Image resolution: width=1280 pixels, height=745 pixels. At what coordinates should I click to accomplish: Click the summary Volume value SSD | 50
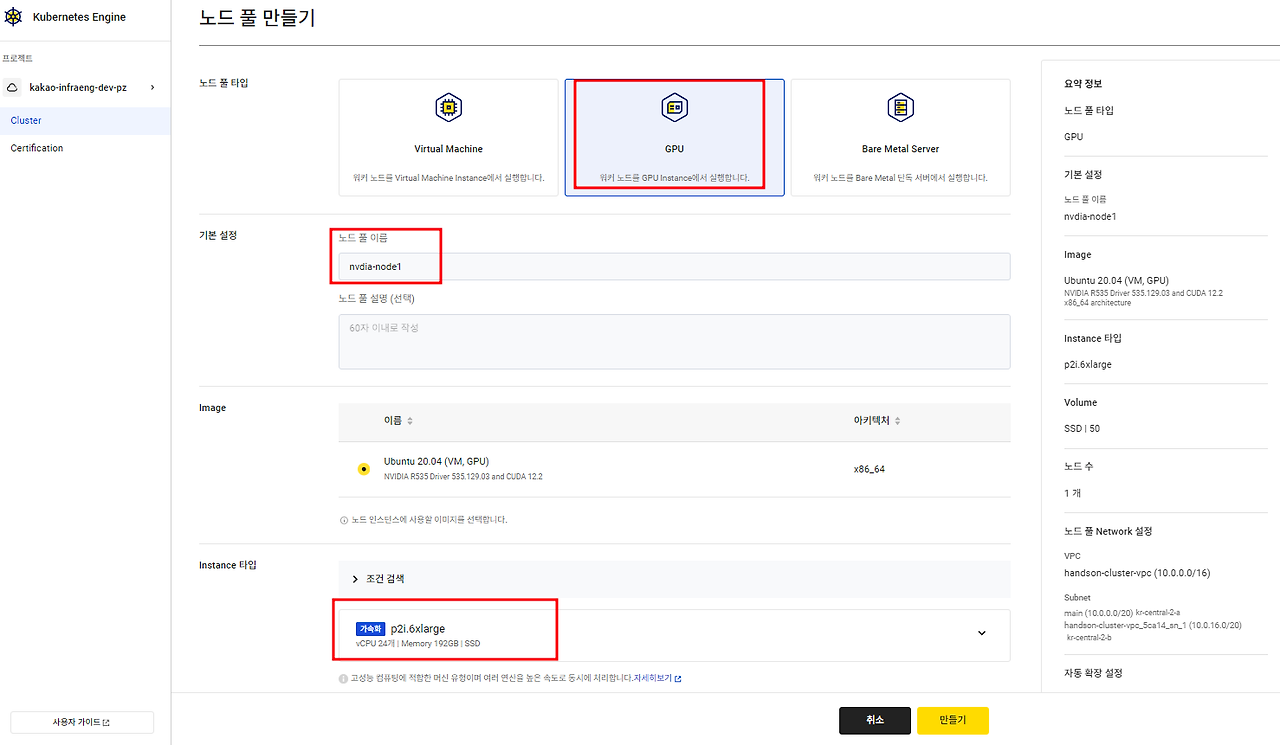point(1084,429)
